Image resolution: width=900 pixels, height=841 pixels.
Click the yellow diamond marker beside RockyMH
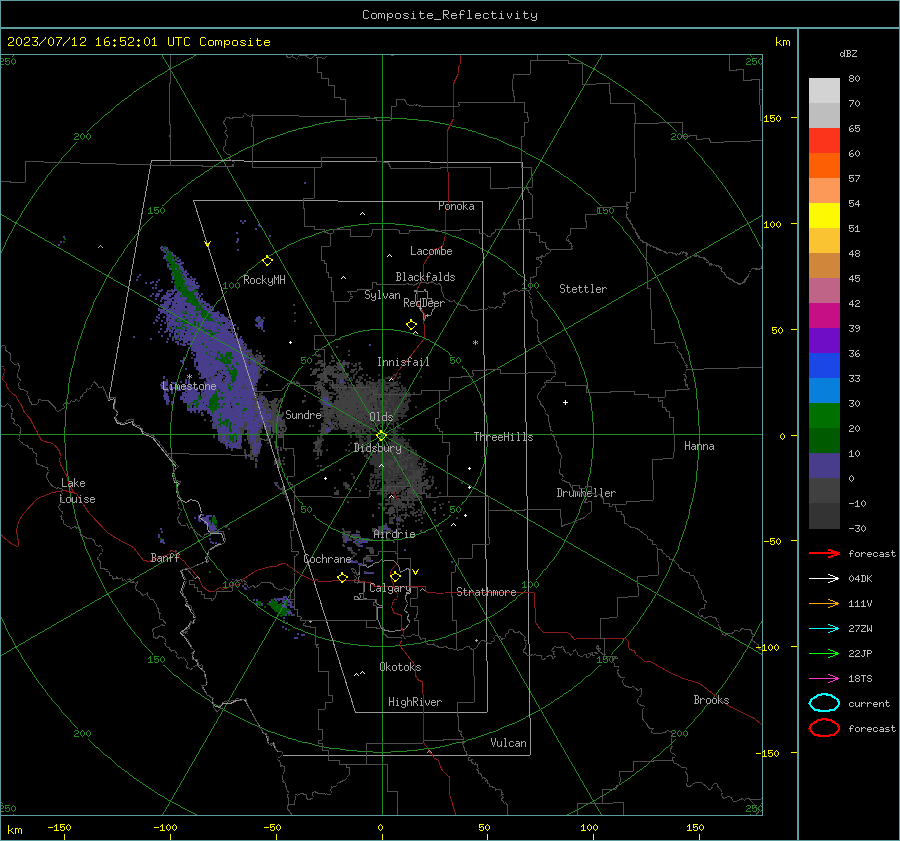click(x=267, y=261)
